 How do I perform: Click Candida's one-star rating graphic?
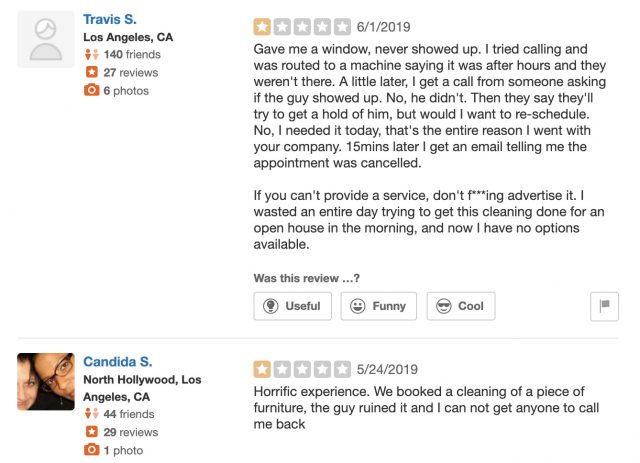[x=302, y=368]
